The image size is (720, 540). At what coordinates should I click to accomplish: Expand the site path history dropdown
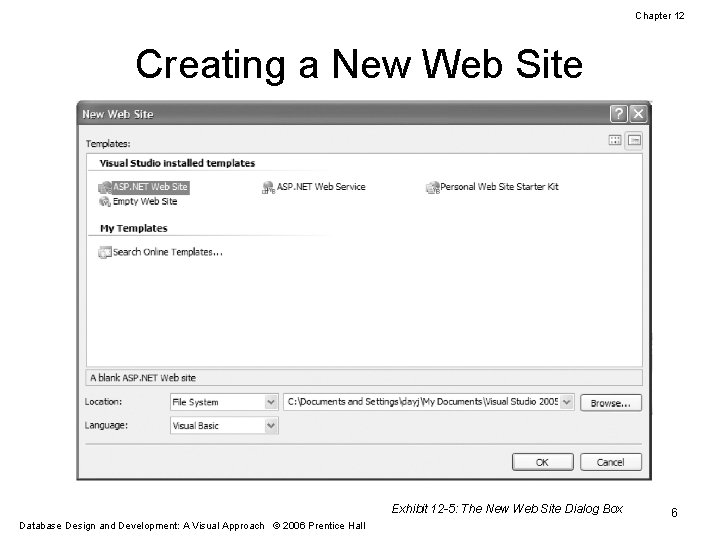[x=567, y=402]
